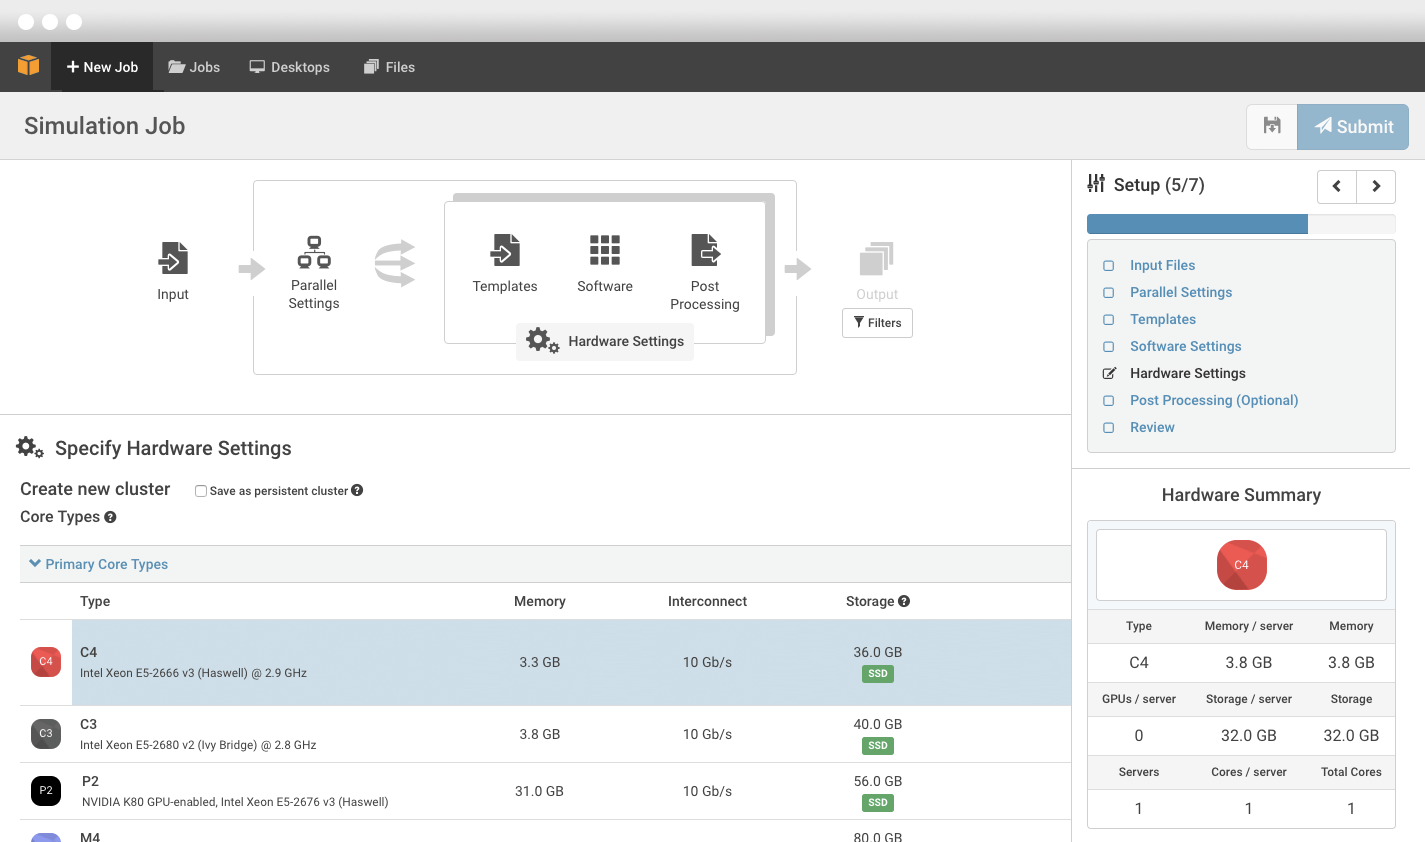Open Parallel Settings setup step link
1425x842 pixels.
point(1181,292)
